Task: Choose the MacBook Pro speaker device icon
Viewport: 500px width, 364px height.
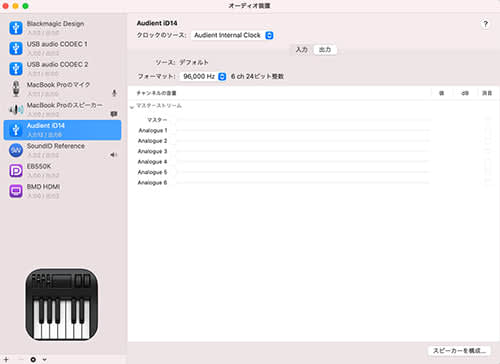Action: (x=16, y=109)
